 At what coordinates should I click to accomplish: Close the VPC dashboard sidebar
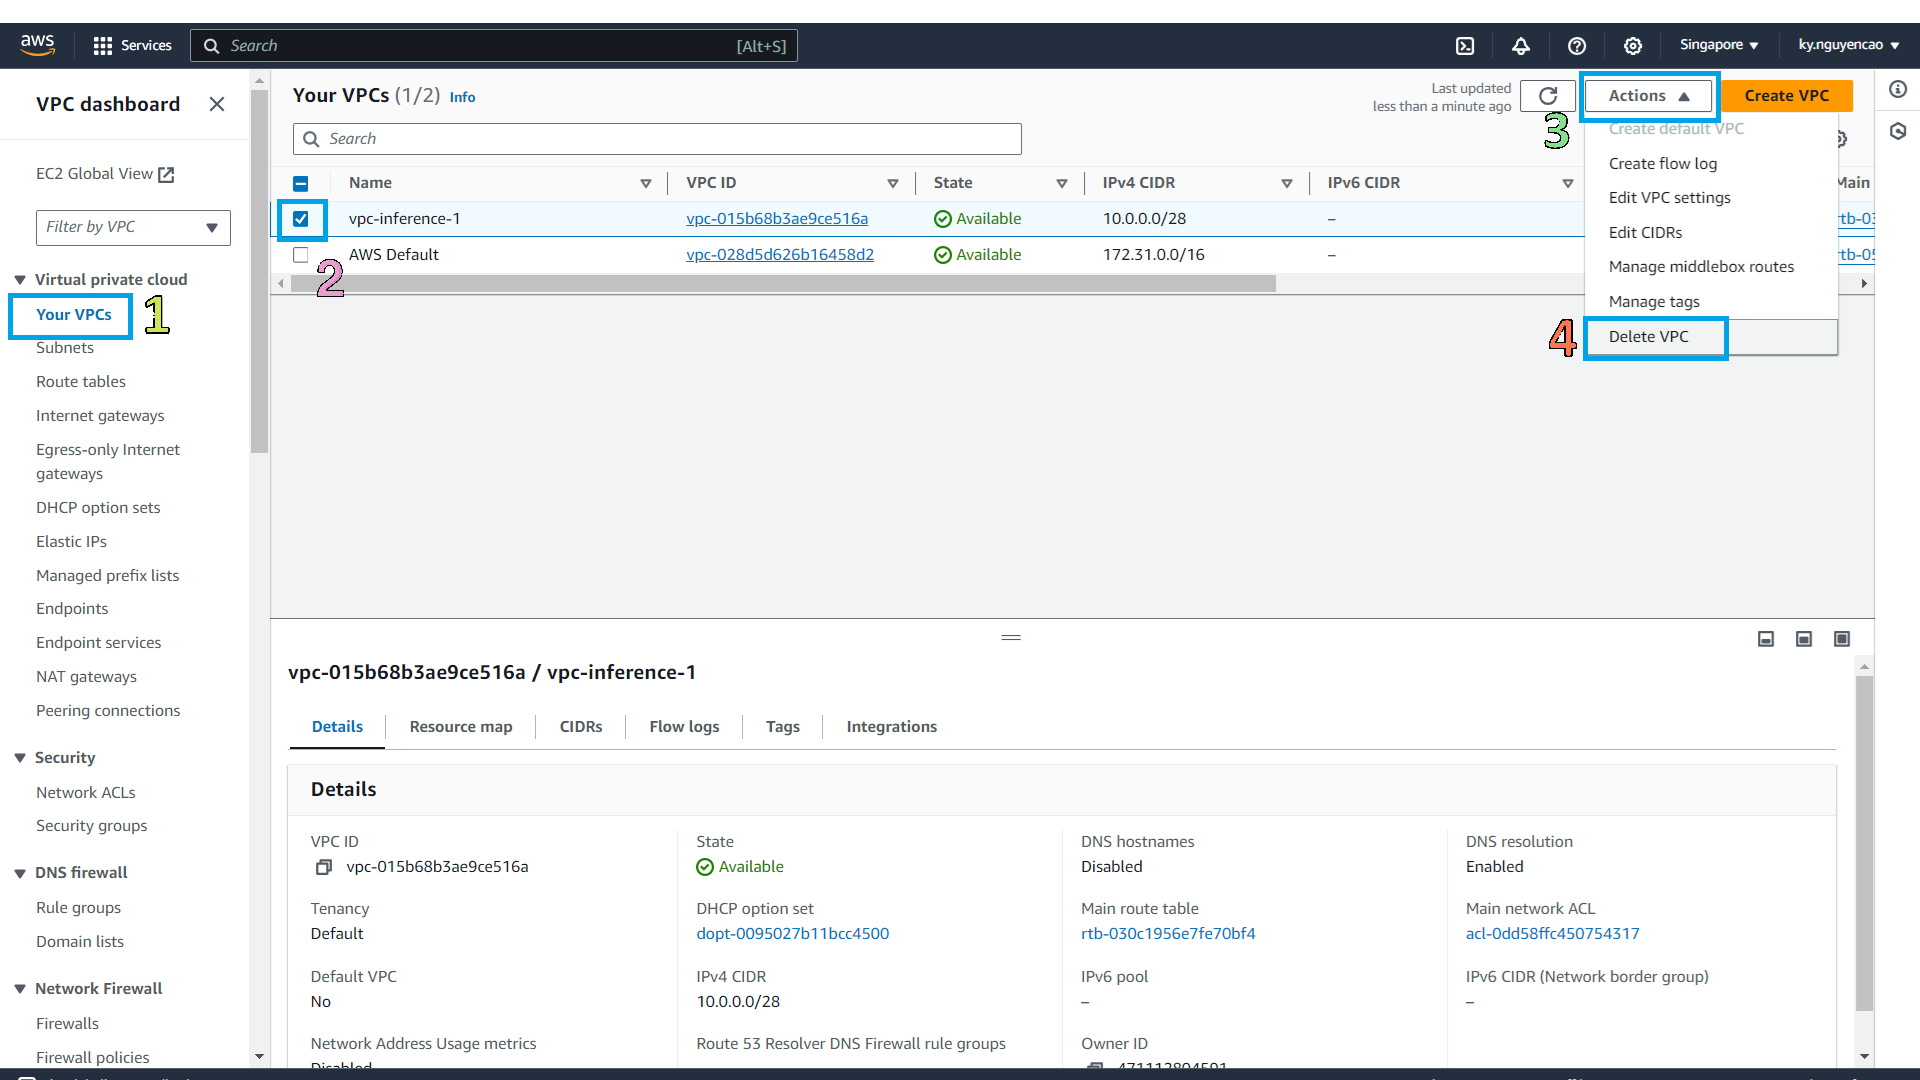click(217, 104)
